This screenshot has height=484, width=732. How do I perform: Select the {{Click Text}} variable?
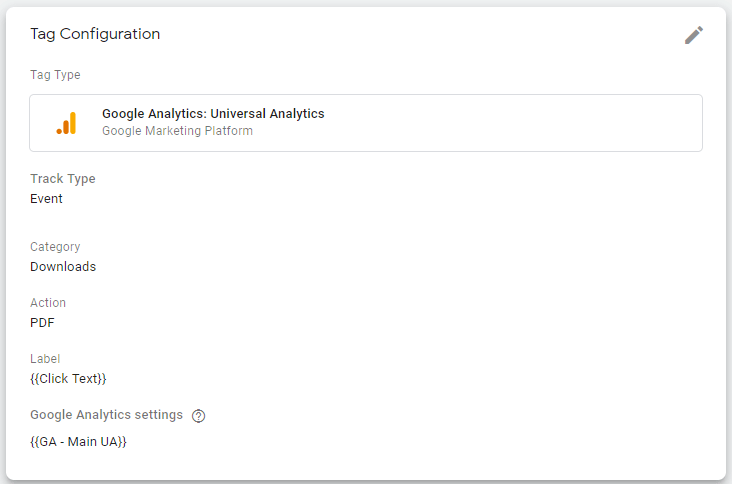(68, 379)
